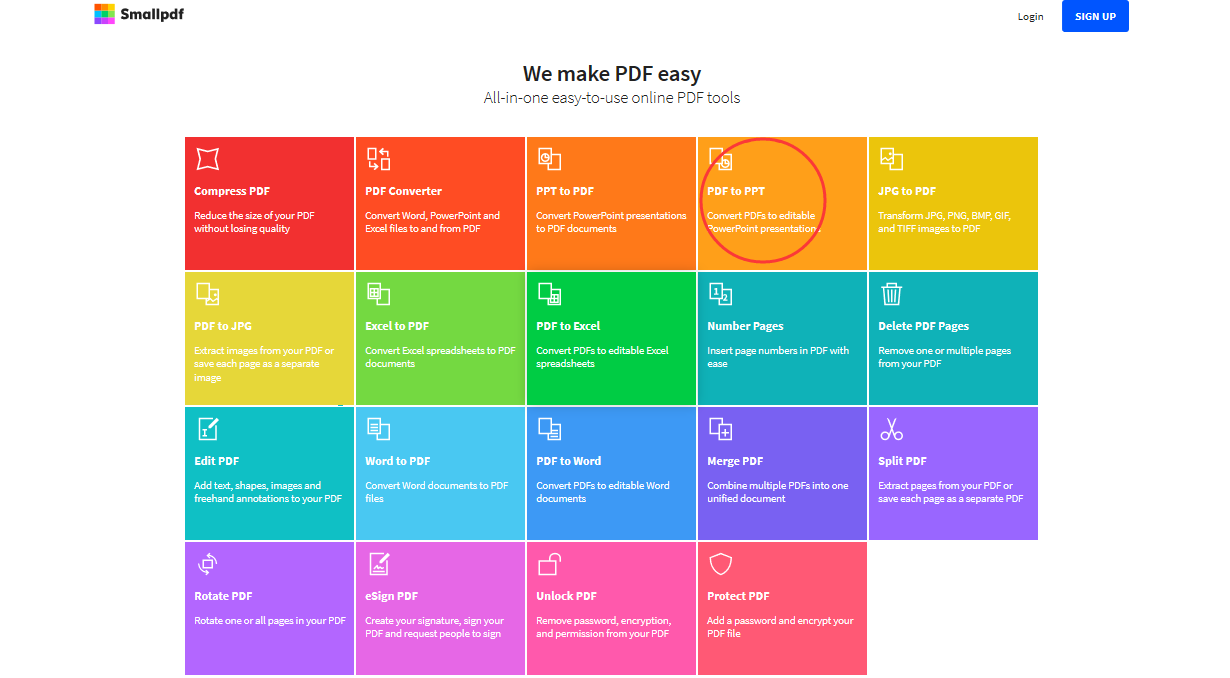The image size is (1230, 678).
Task: Click the Rotate PDF tool
Action: pos(207,564)
